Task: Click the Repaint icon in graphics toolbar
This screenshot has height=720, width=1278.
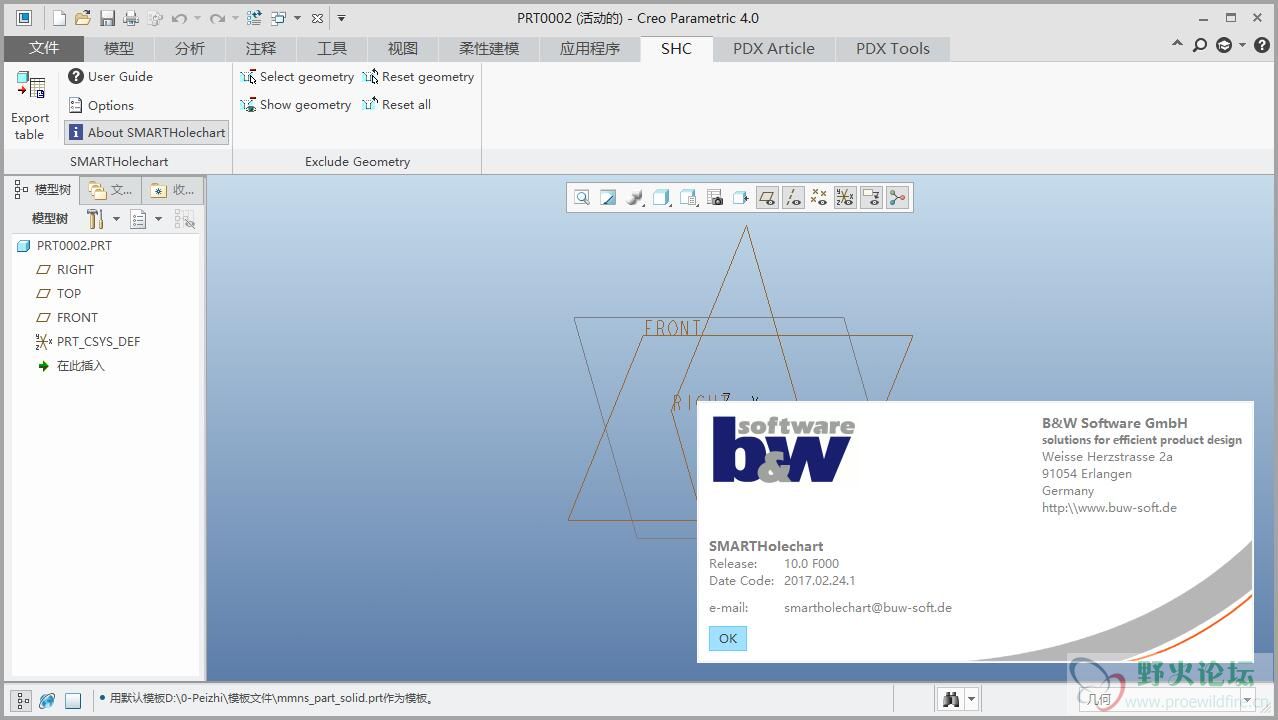Action: (608, 198)
